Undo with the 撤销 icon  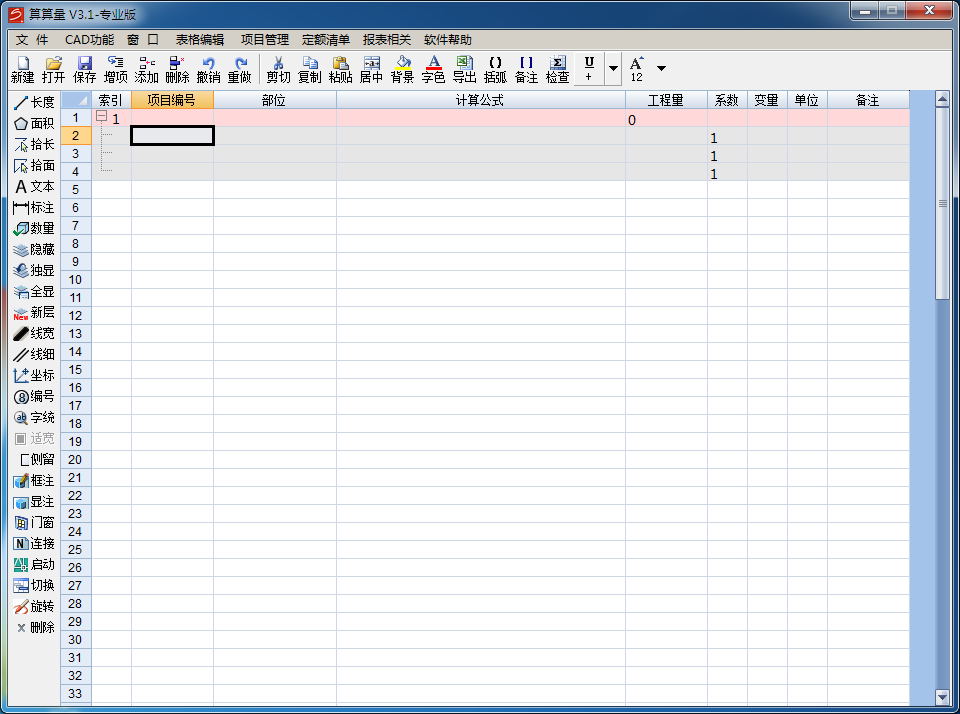[209, 69]
